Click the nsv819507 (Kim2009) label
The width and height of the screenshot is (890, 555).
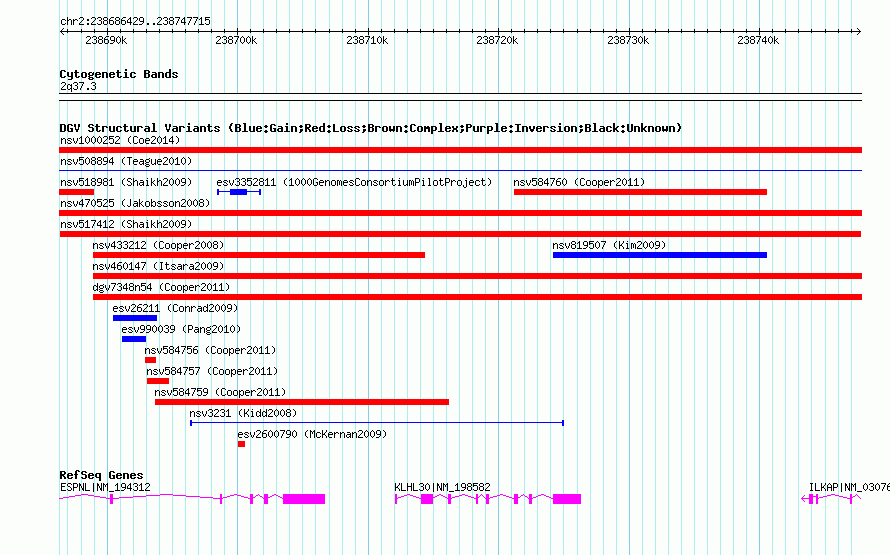[x=609, y=245]
